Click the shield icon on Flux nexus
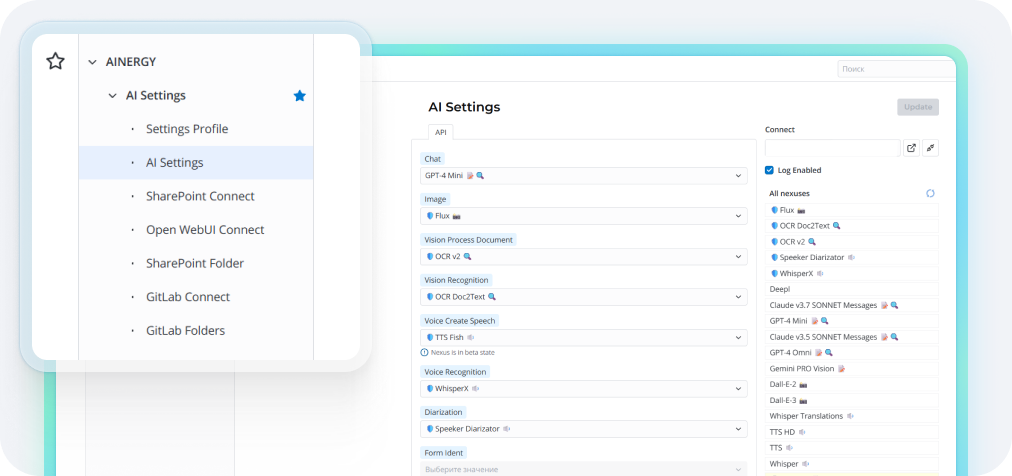 [775, 210]
